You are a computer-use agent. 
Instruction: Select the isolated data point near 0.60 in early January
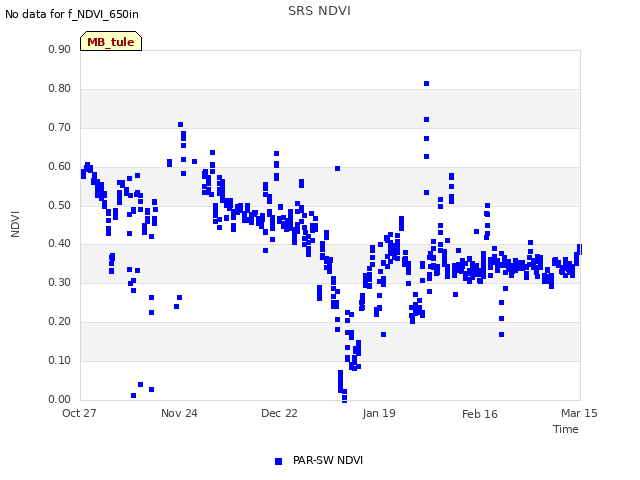tap(338, 169)
